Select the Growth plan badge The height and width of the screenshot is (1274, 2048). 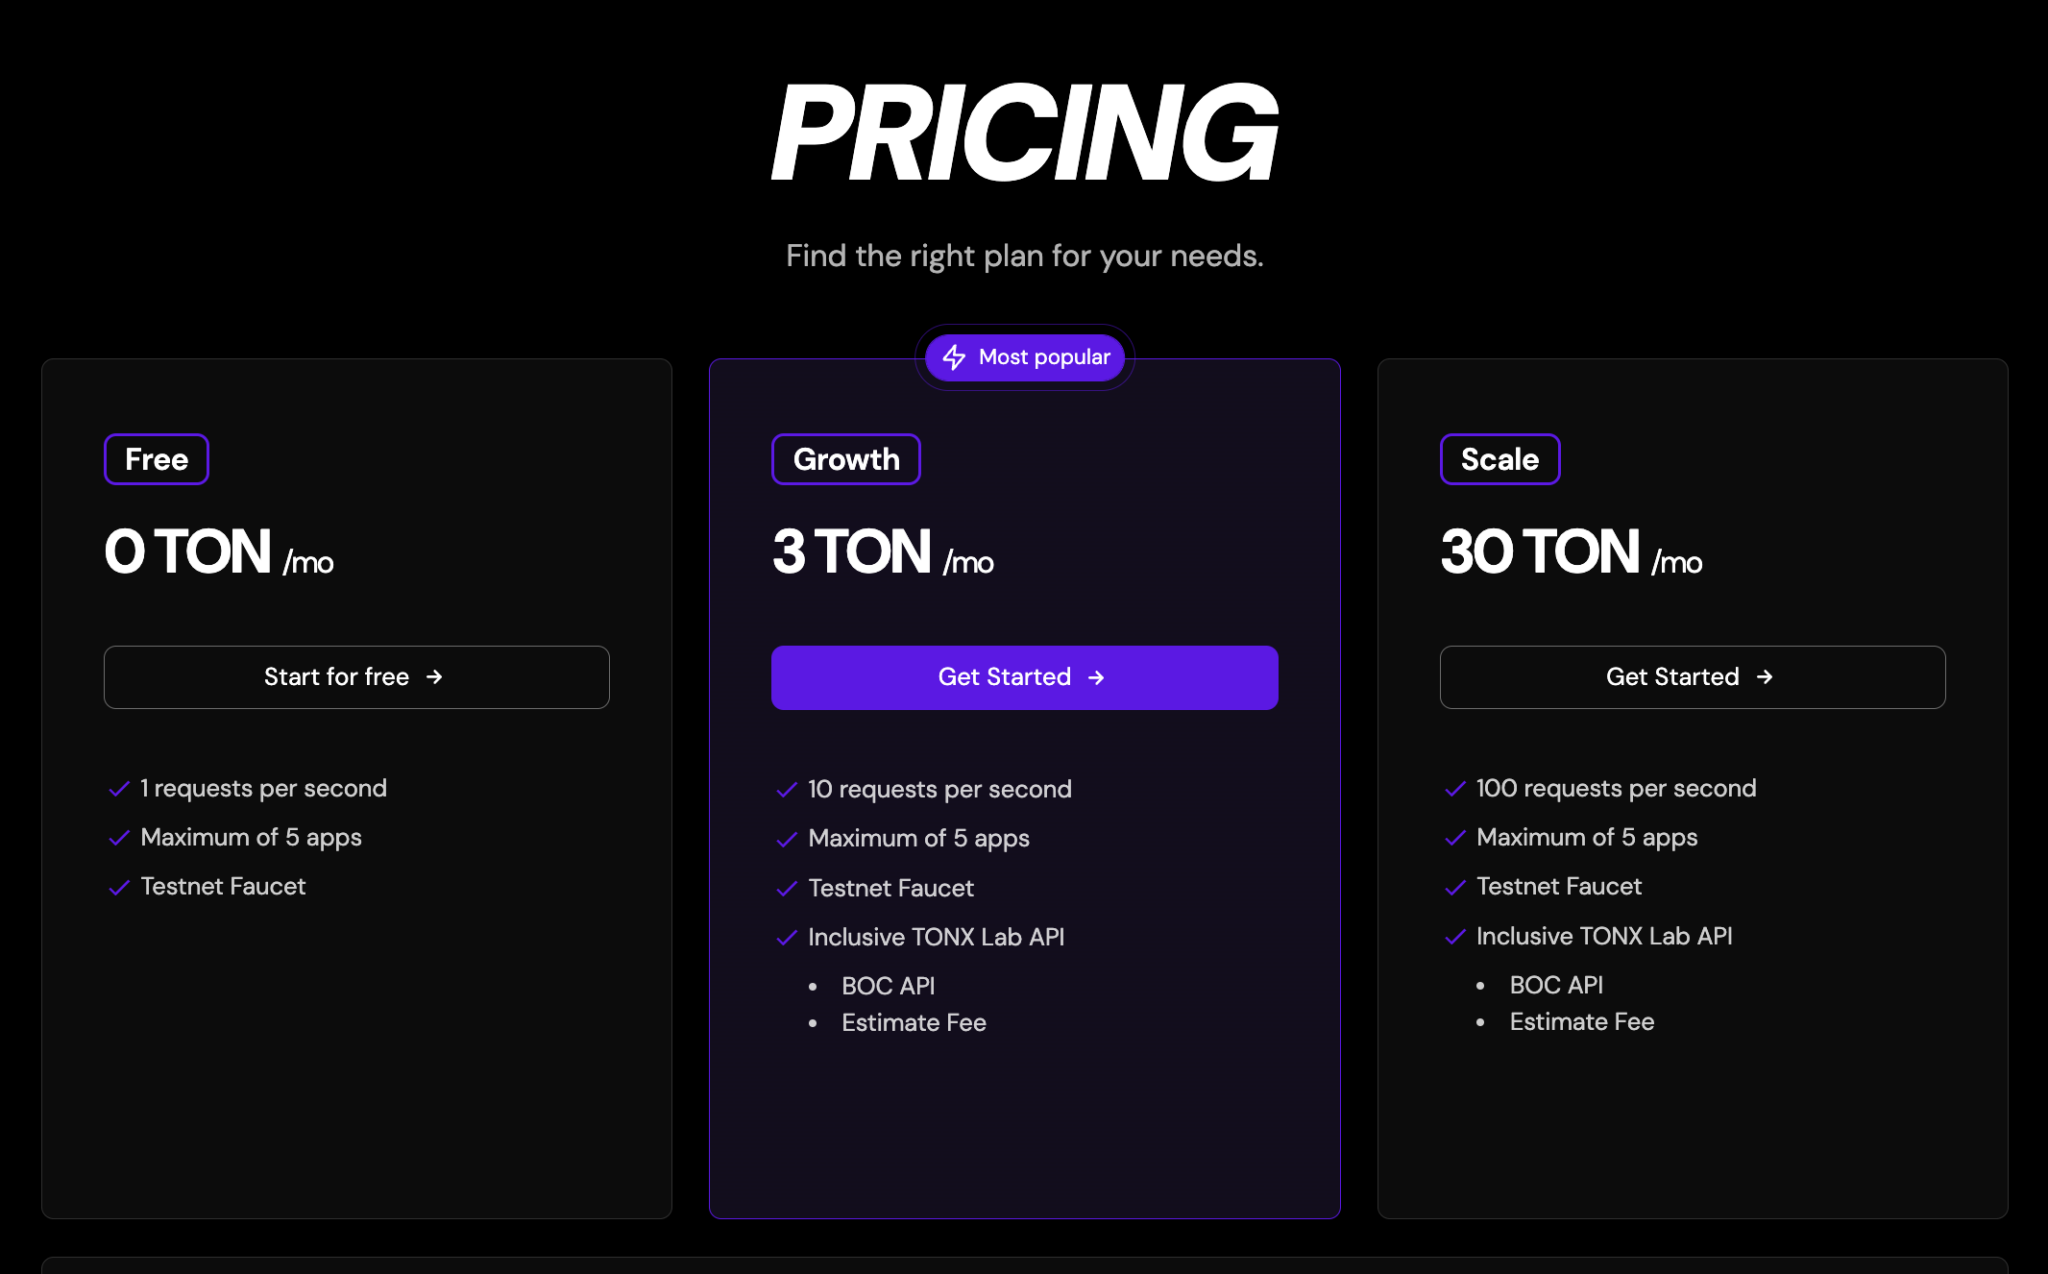(x=845, y=459)
